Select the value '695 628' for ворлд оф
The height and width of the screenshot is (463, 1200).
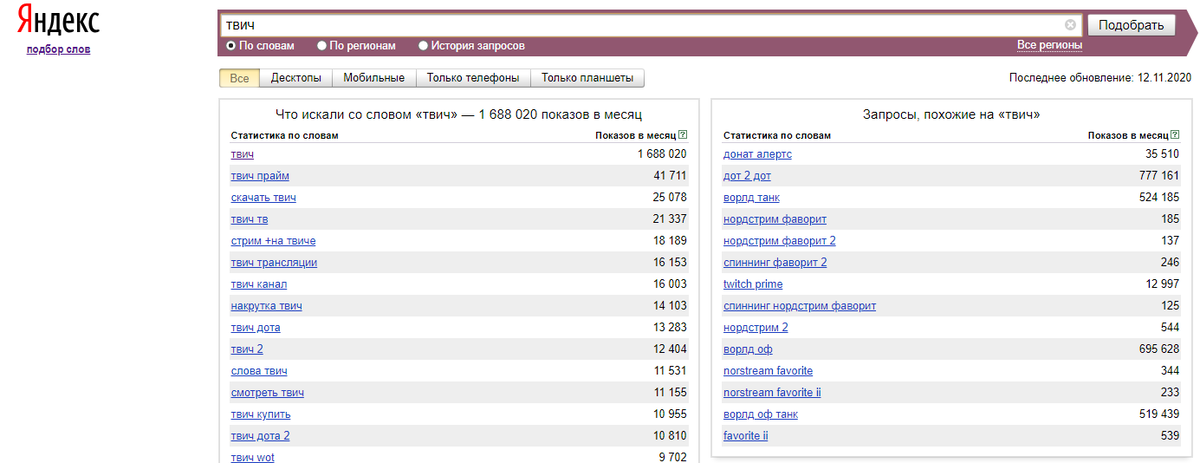(1158, 349)
